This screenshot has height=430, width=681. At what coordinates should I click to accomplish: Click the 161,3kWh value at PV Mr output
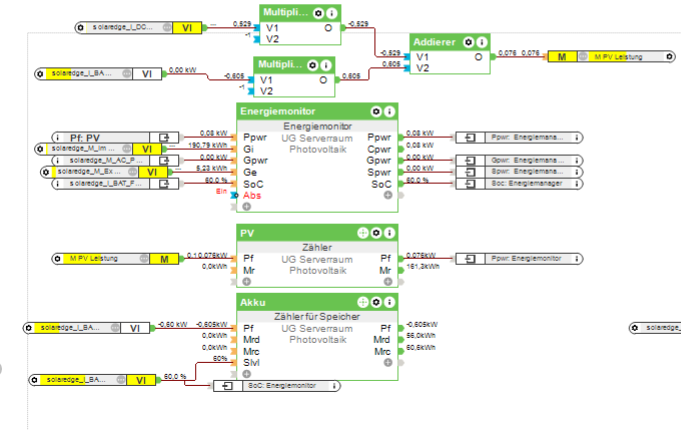423,266
